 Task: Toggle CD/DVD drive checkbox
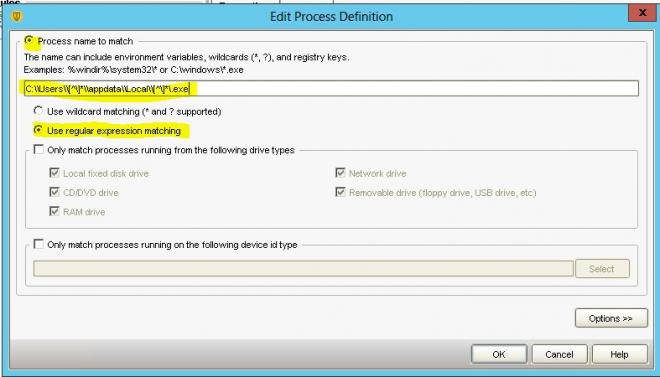(54, 192)
